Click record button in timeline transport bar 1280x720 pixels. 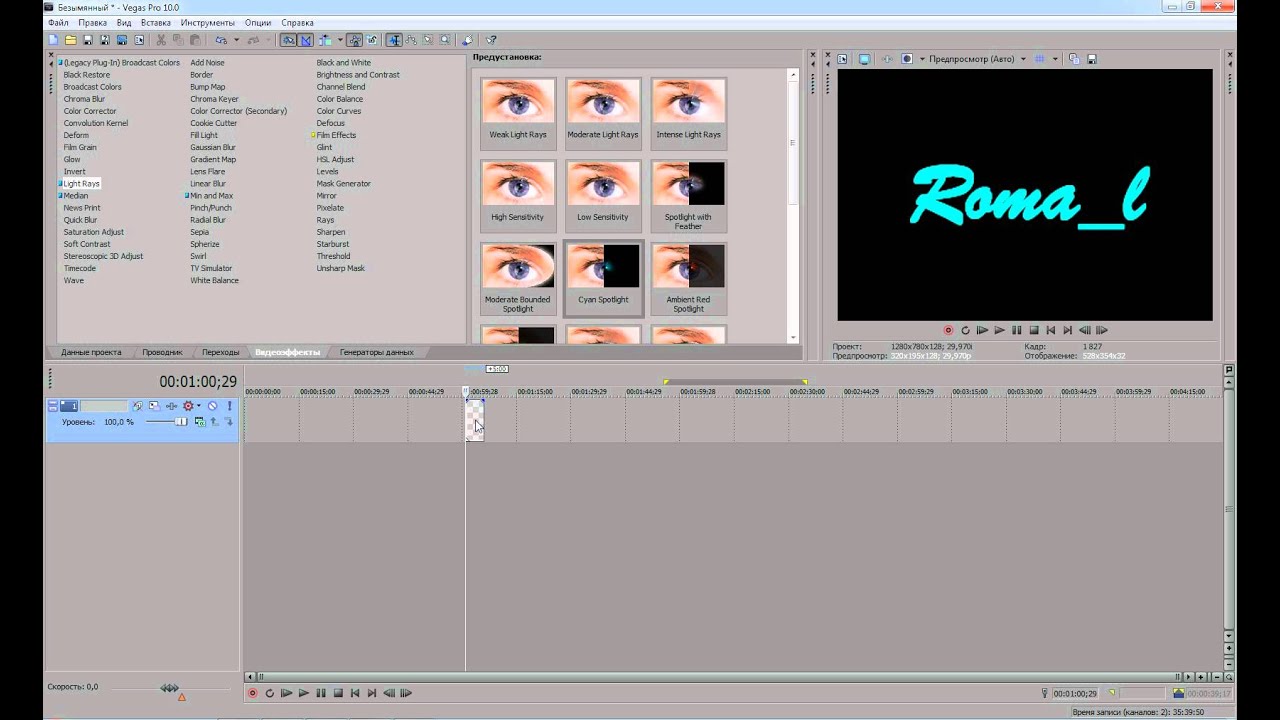[x=252, y=693]
